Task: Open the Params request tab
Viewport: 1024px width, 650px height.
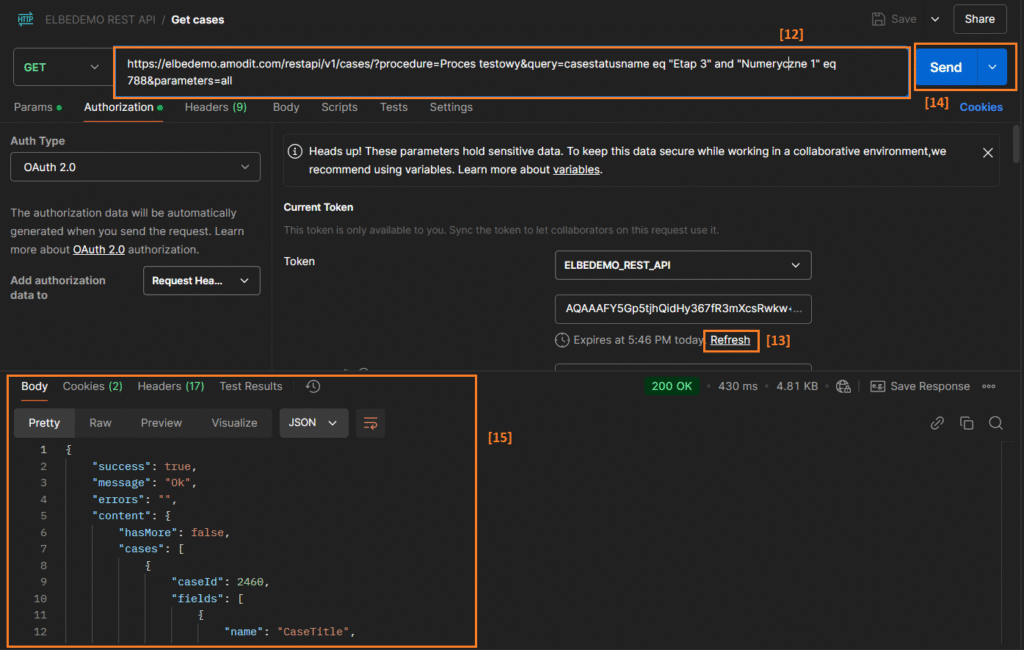Action: tap(37, 107)
